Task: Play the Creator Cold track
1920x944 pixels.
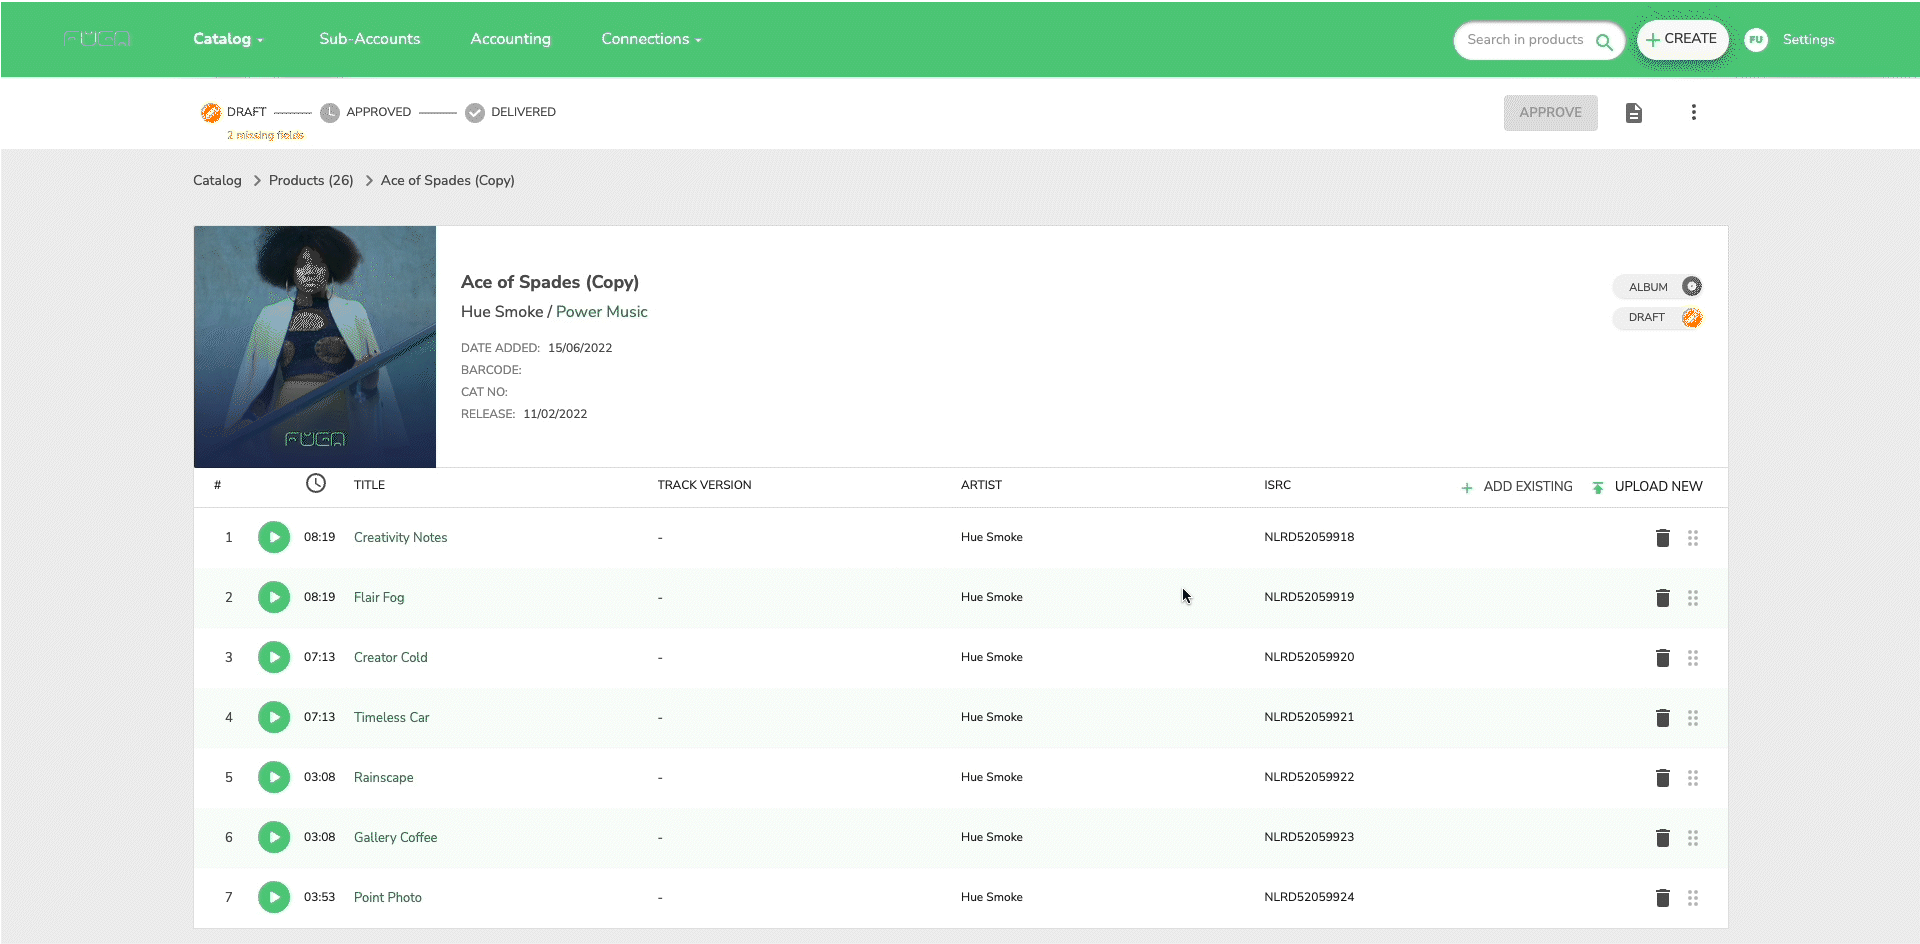Action: 274,657
